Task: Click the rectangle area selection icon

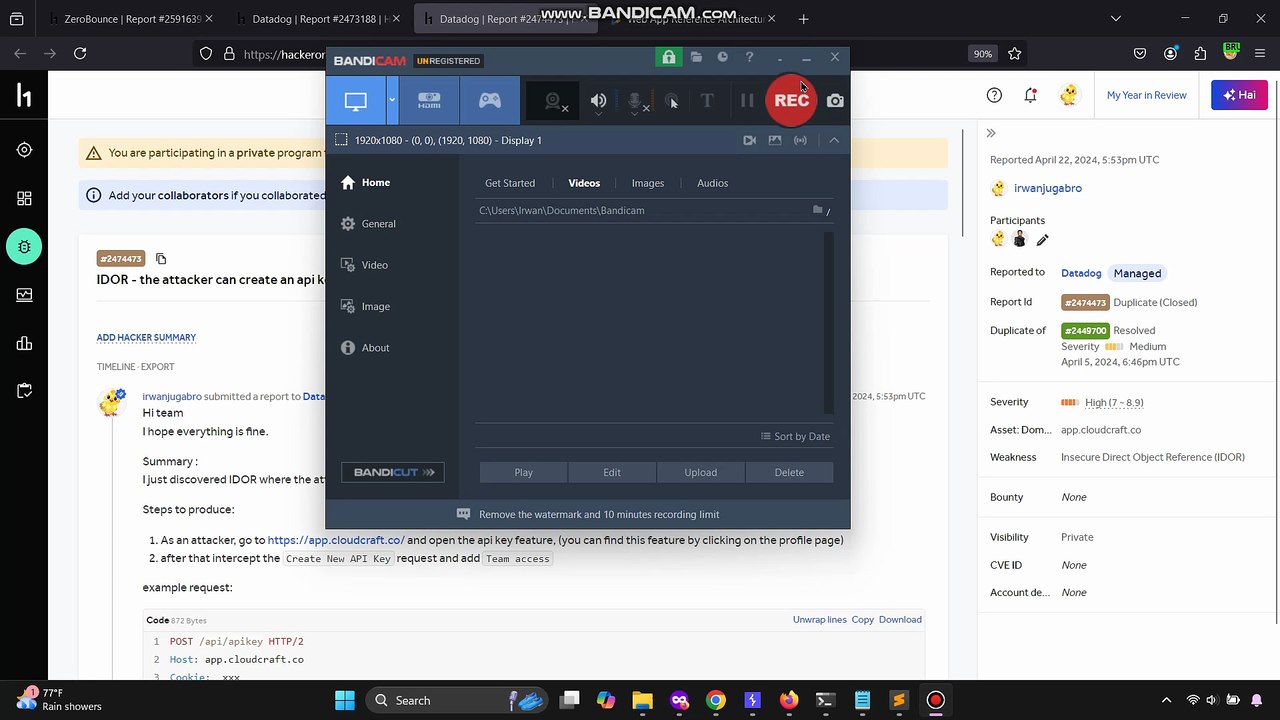Action: pos(341,140)
